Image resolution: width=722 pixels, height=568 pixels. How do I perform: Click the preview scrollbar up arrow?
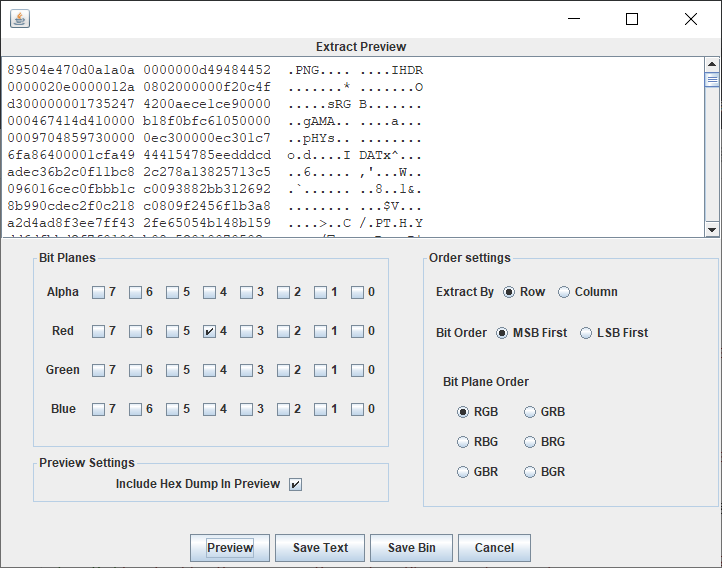coord(712,64)
